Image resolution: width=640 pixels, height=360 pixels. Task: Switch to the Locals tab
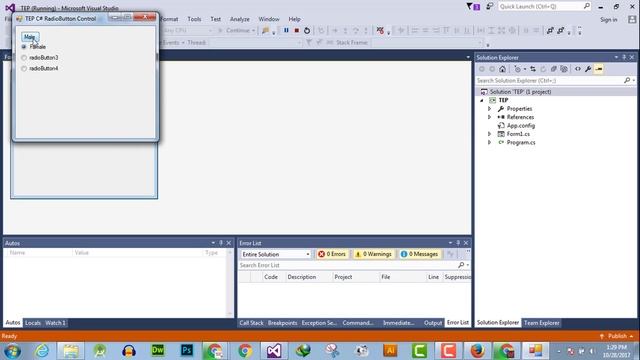tap(33, 323)
